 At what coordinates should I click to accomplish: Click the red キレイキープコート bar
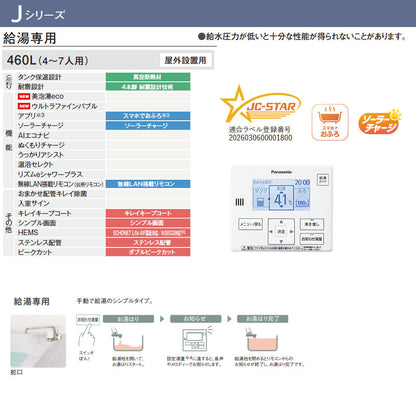(148, 213)
